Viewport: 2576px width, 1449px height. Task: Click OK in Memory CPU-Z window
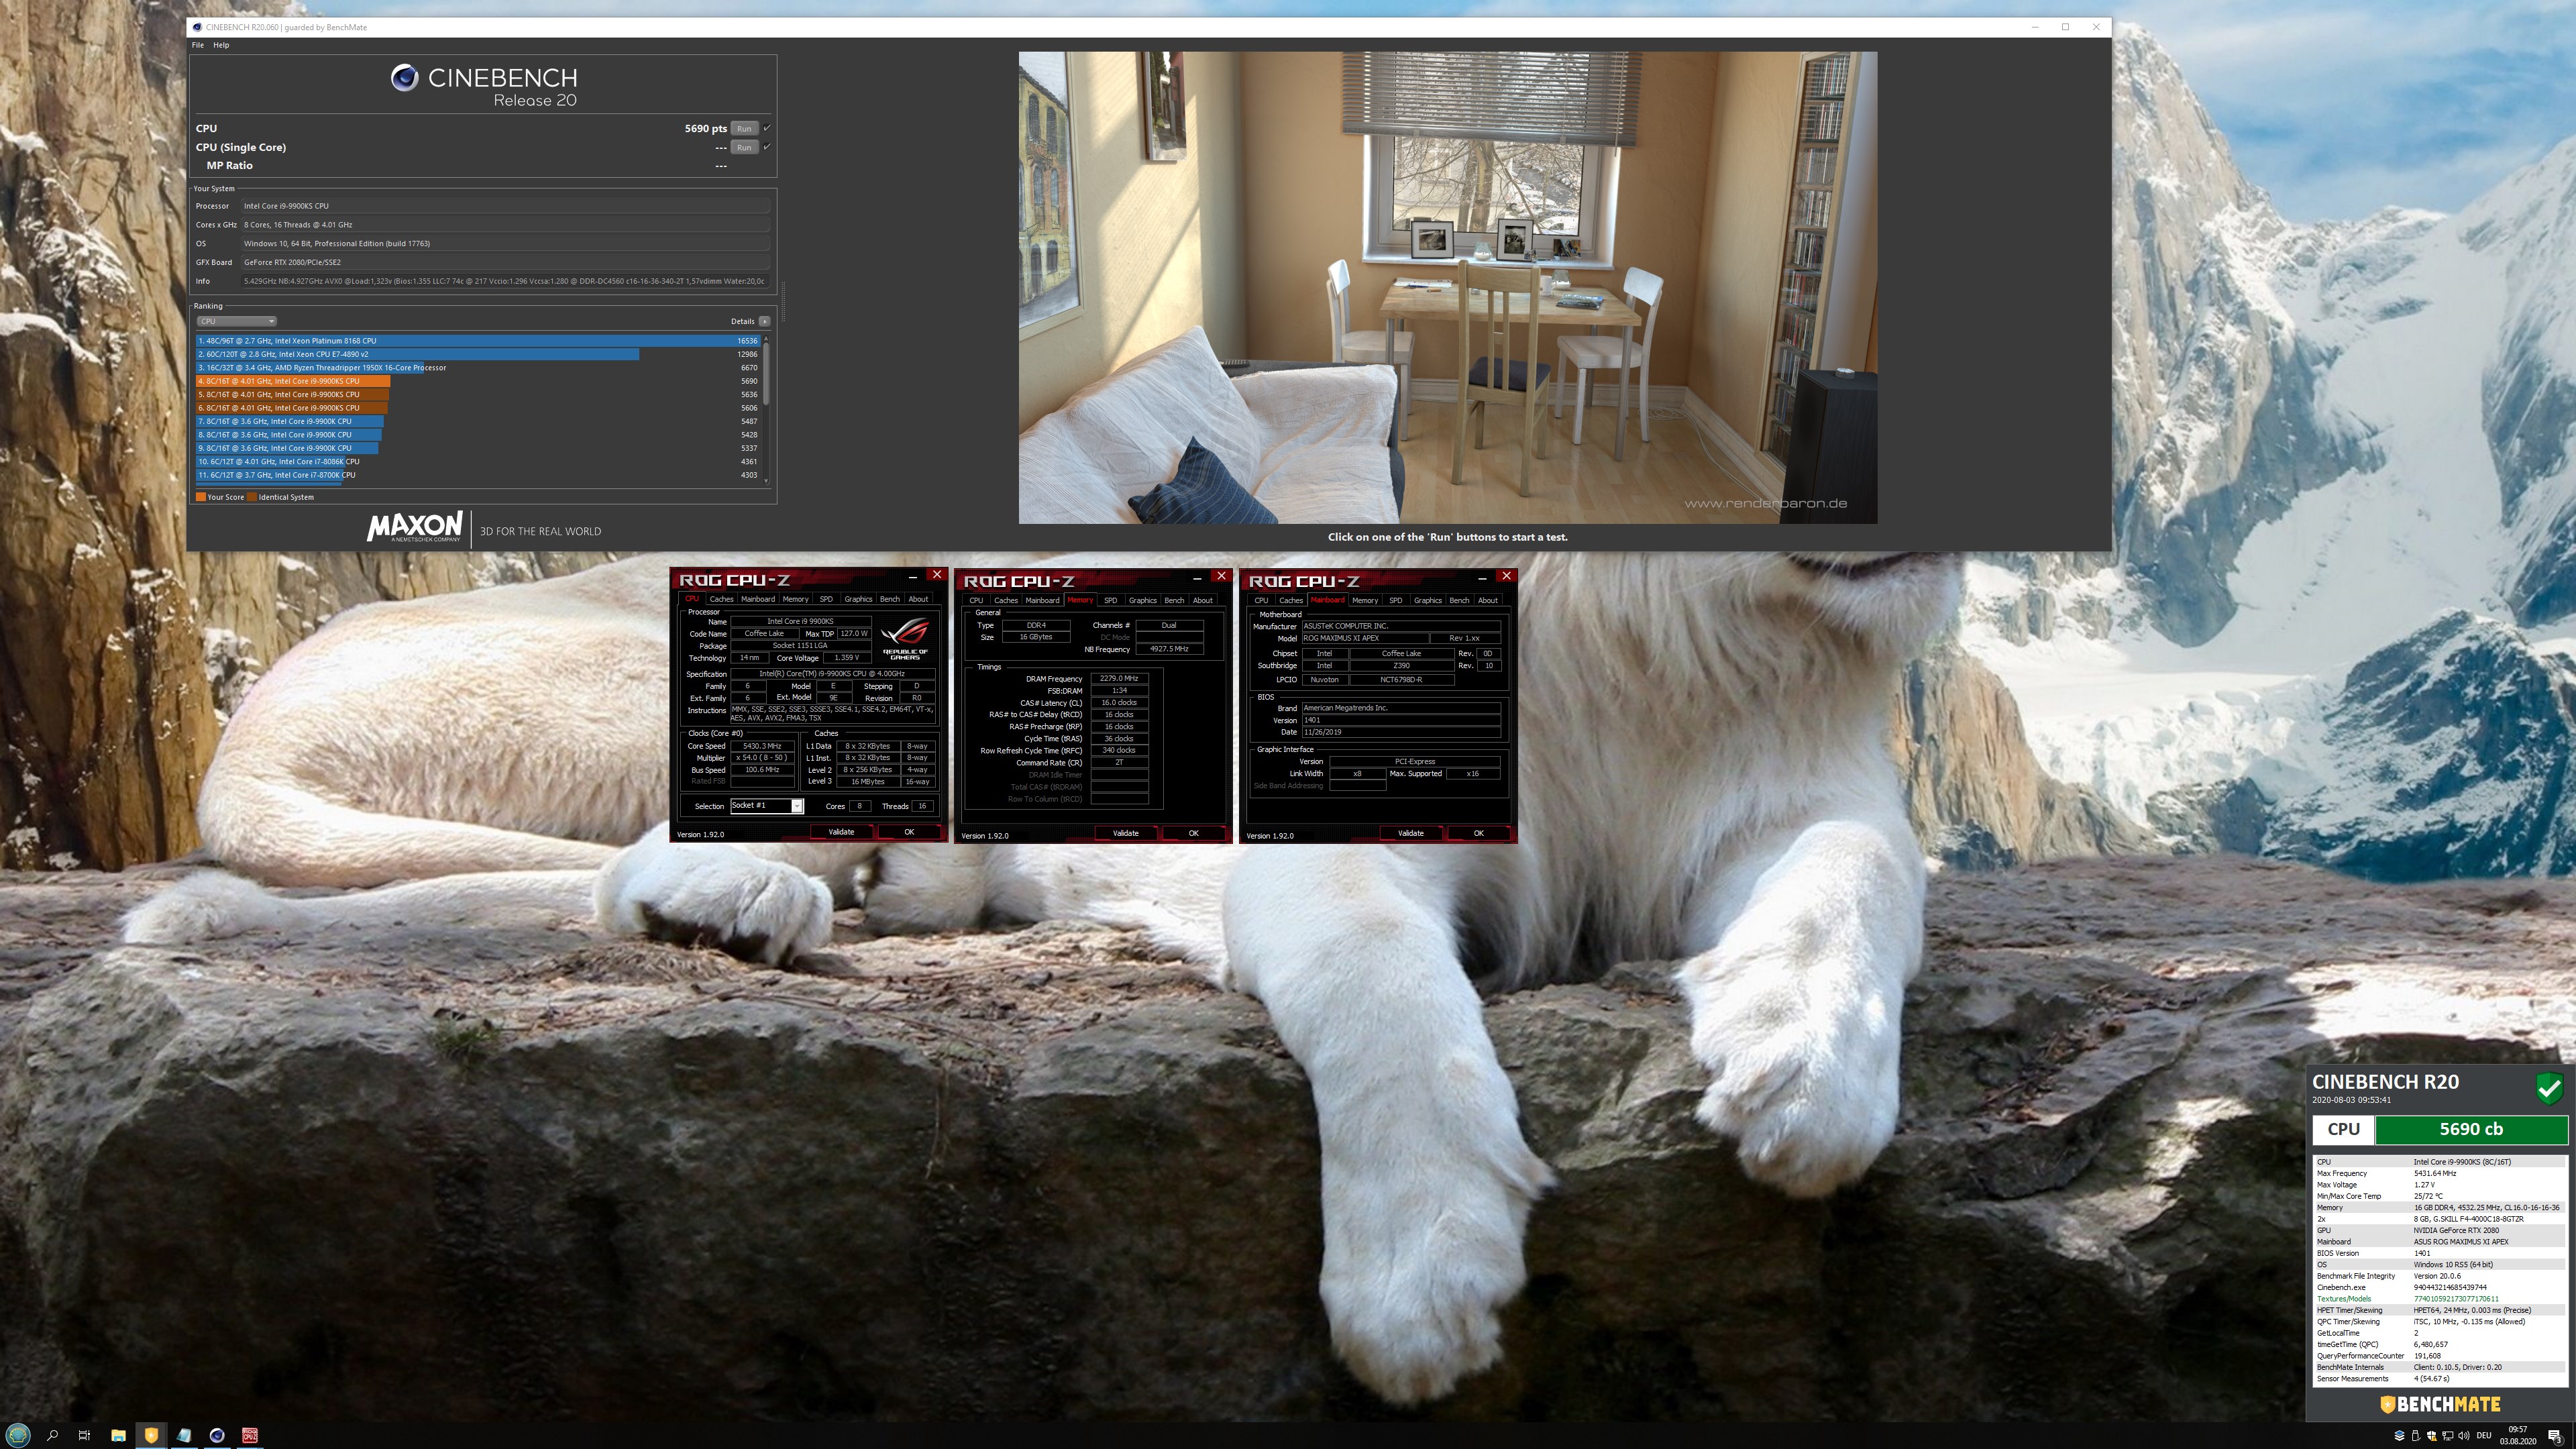tap(1193, 833)
